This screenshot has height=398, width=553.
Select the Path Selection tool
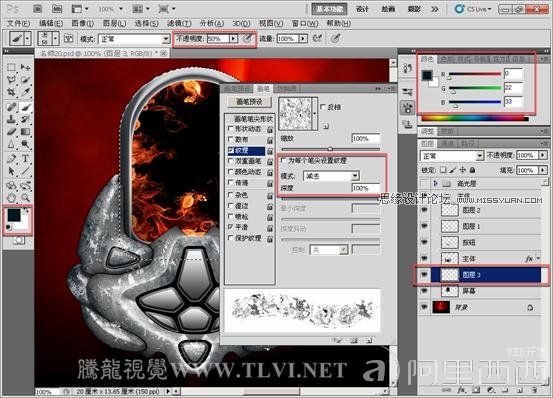pos(11,171)
